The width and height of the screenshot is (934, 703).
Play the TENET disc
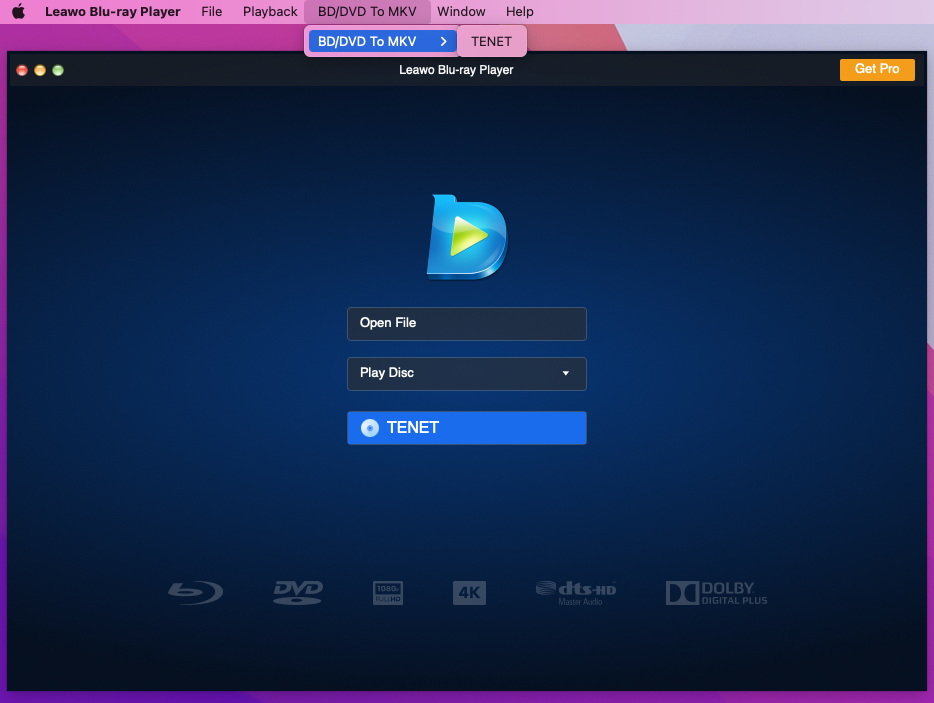466,428
